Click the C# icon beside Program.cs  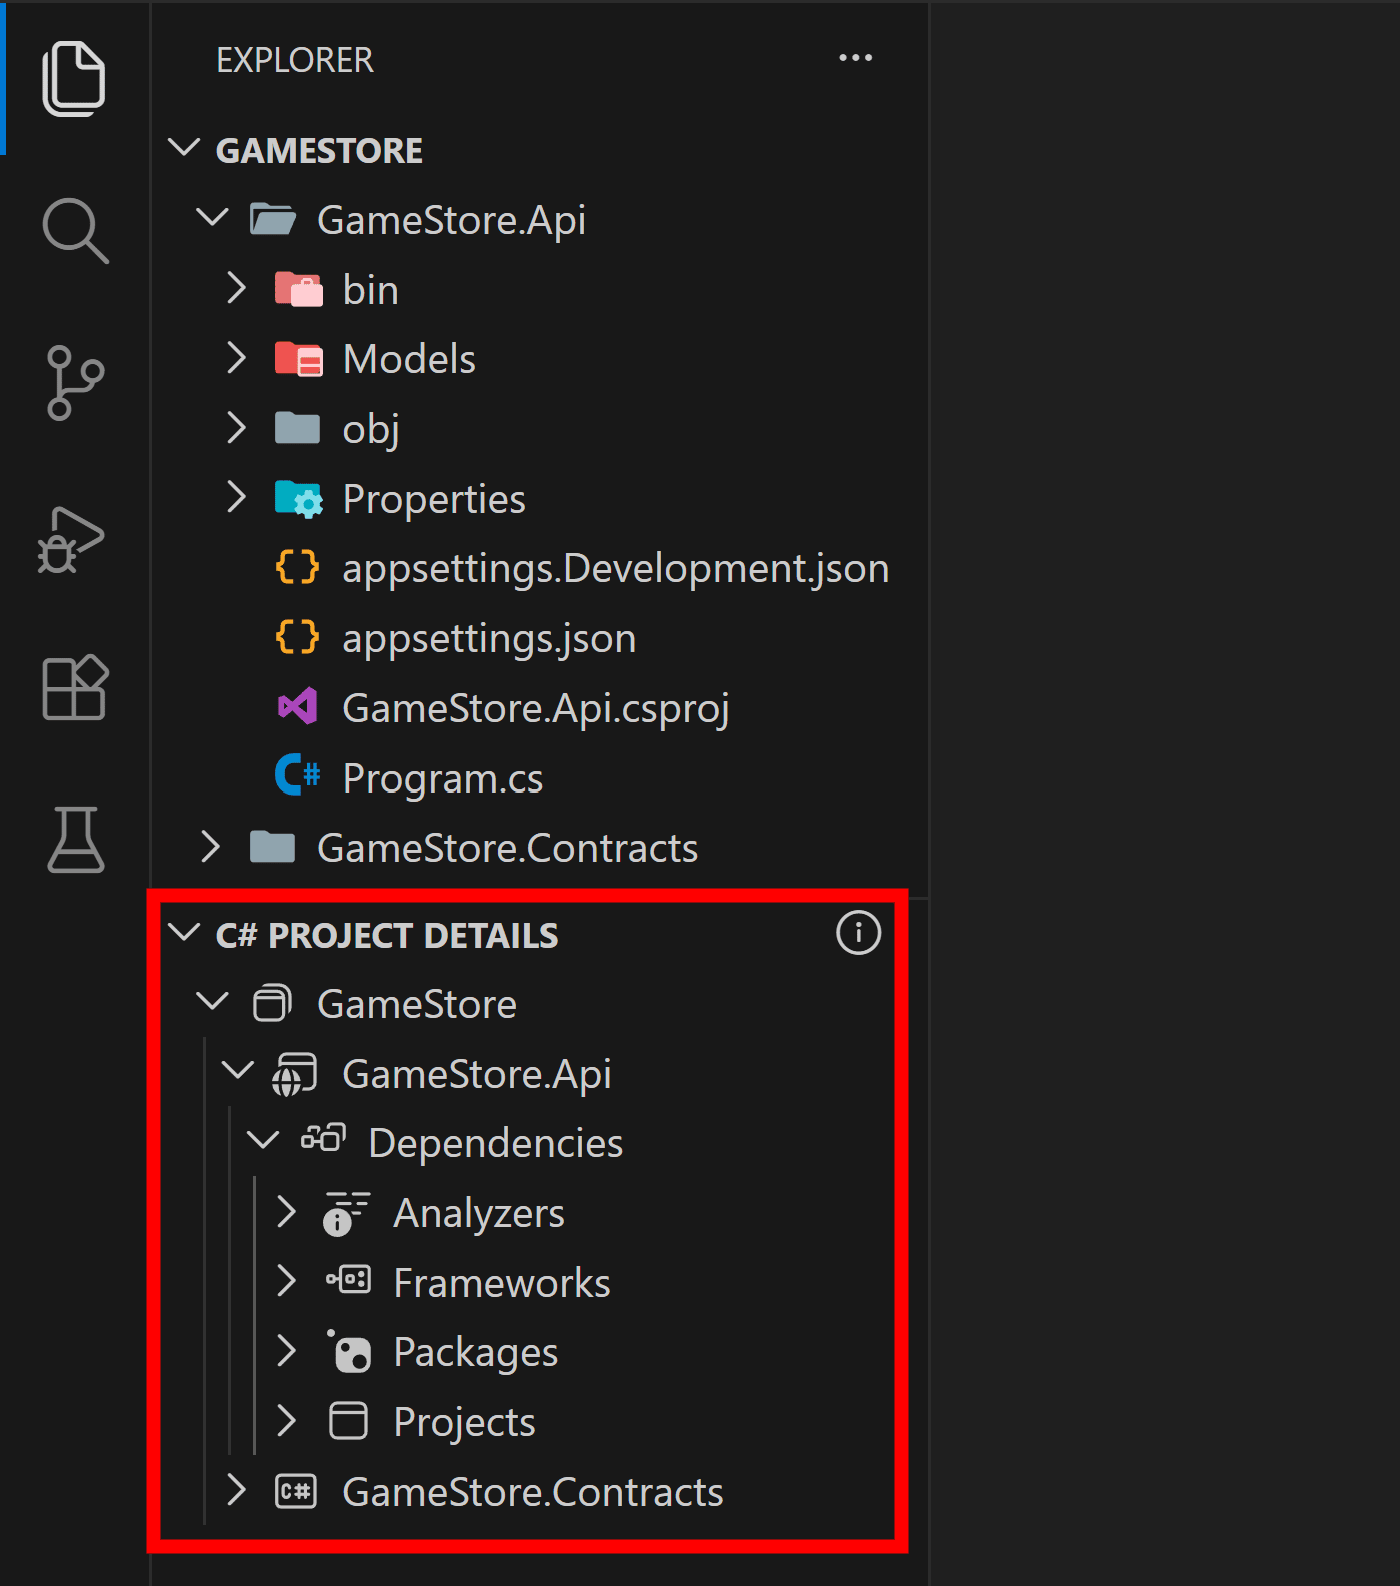point(297,775)
